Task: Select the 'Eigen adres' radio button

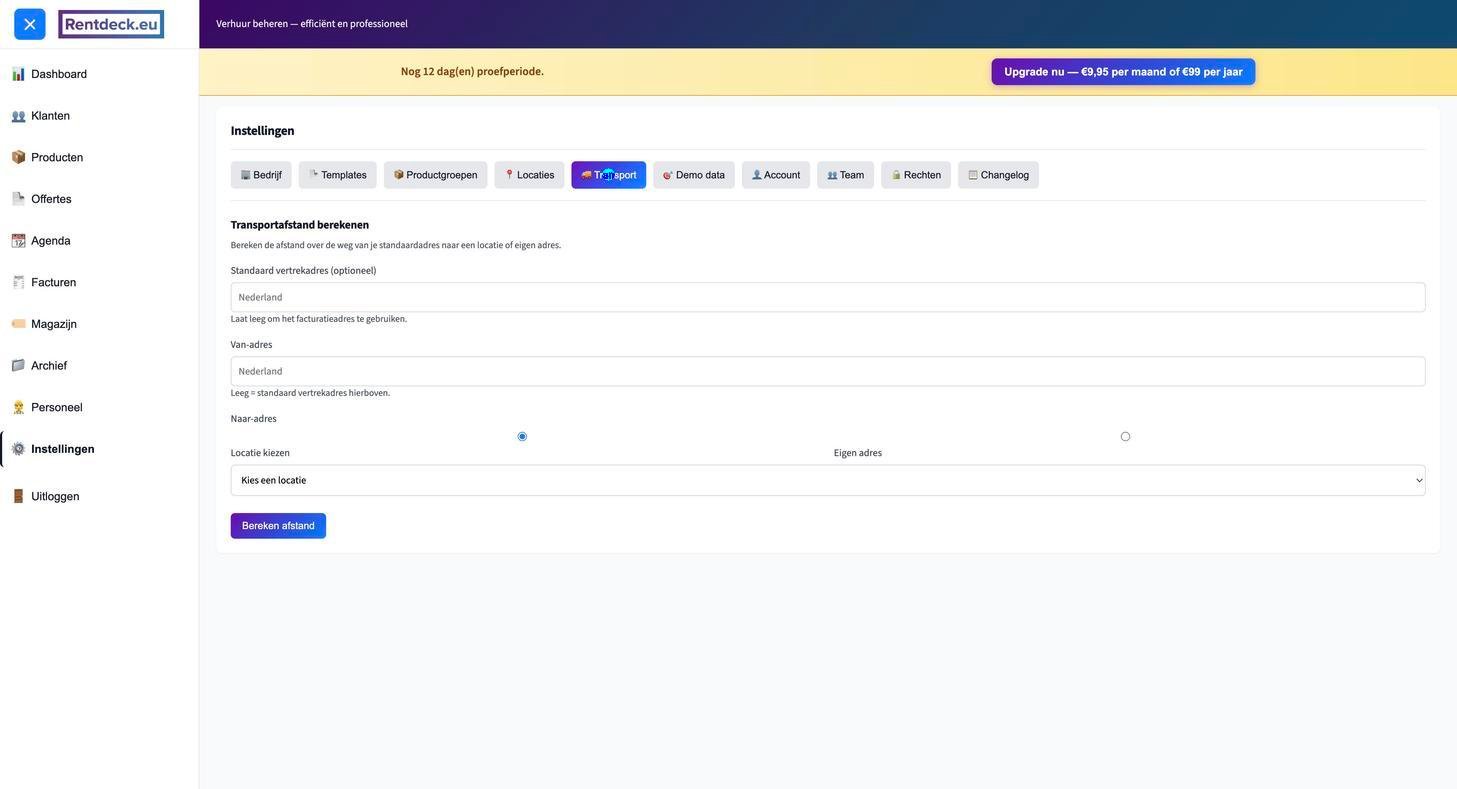Action: pos(1125,437)
